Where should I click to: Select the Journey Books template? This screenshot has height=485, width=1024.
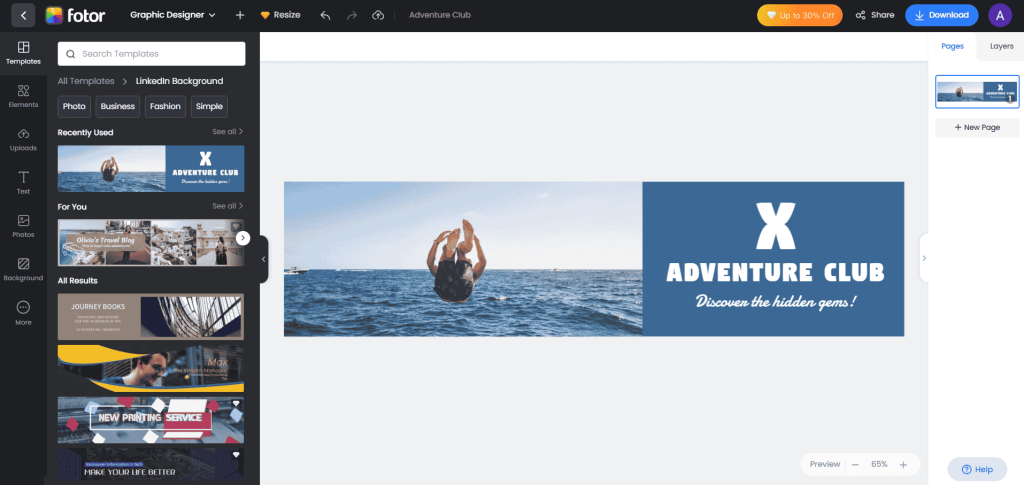(151, 317)
